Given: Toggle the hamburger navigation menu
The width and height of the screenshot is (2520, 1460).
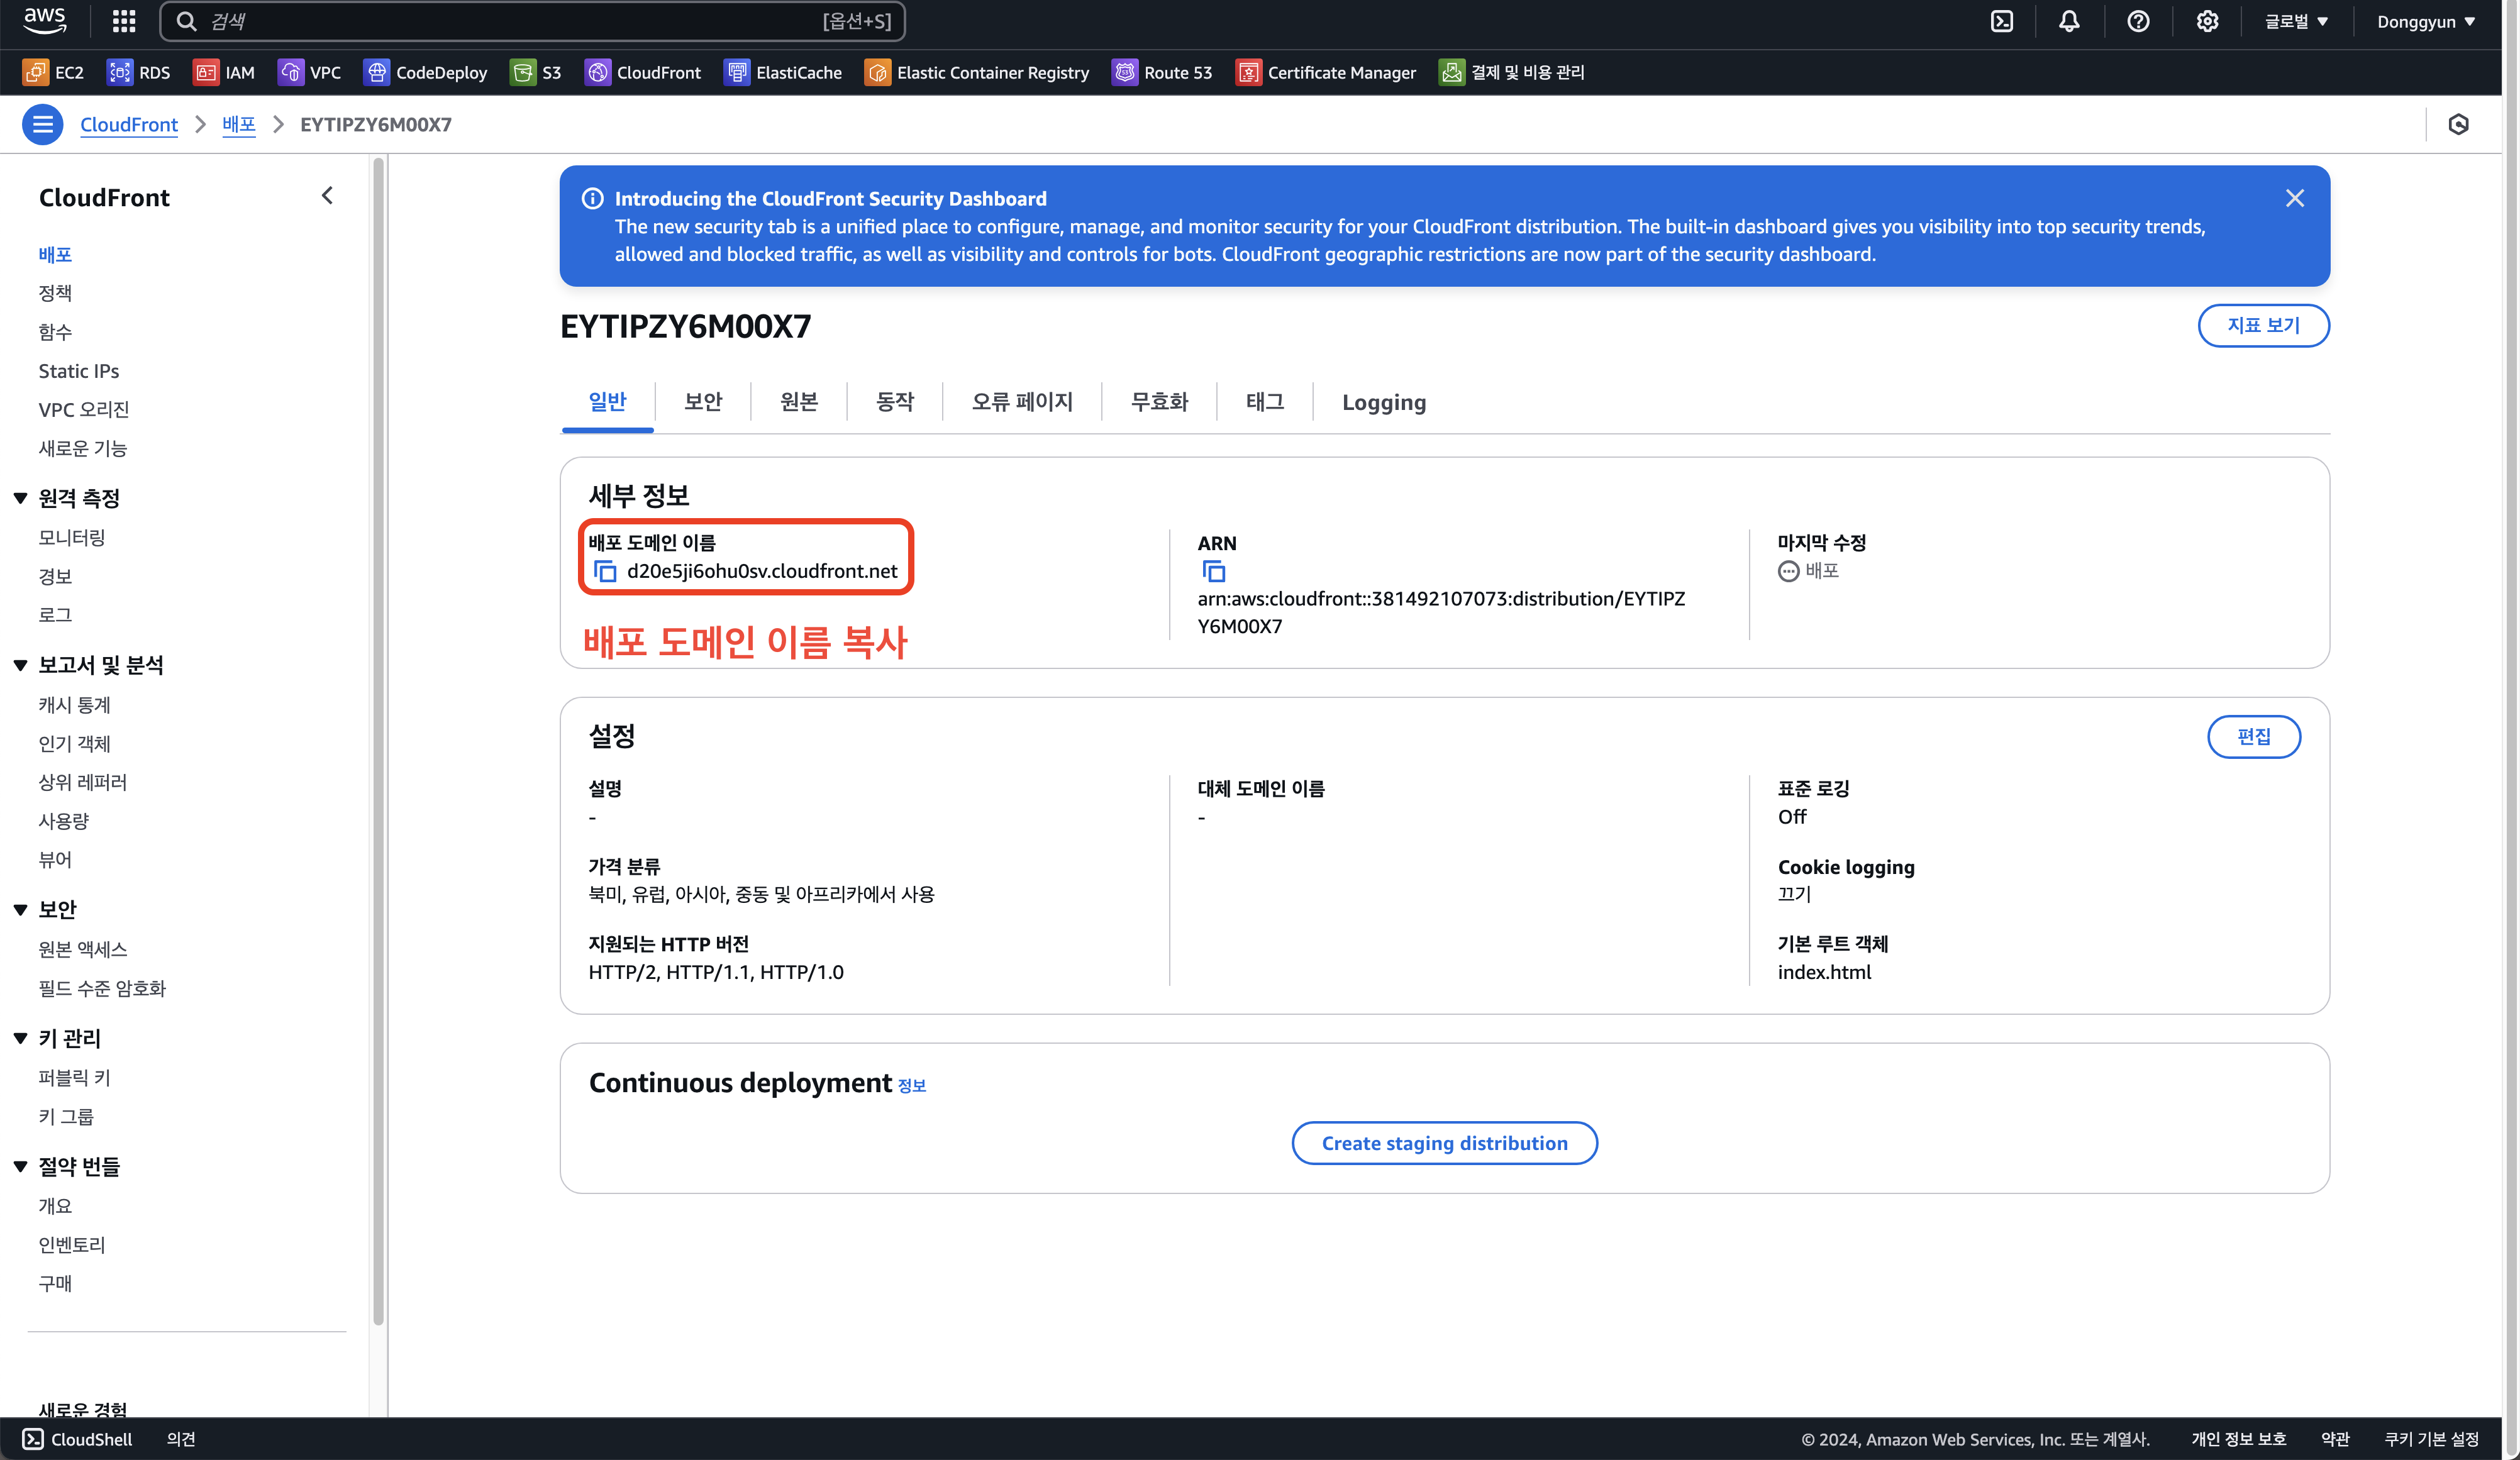Looking at the screenshot, I should (43, 124).
